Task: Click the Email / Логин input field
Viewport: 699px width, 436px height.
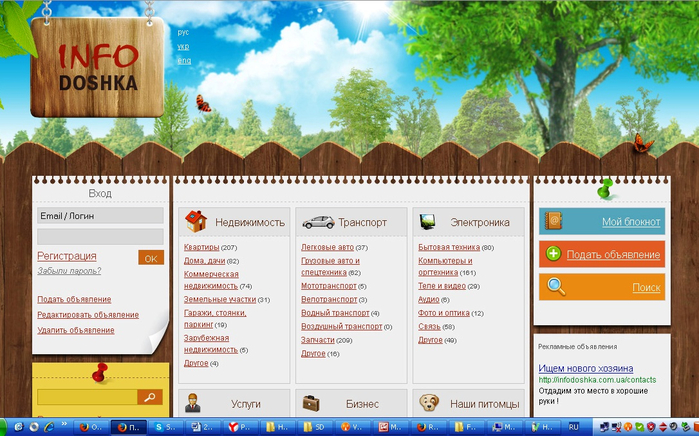Action: 100,216
